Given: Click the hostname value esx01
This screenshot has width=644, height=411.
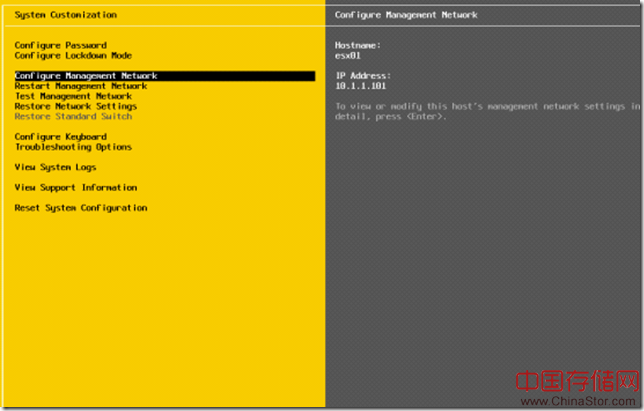Looking at the screenshot, I should coord(348,55).
